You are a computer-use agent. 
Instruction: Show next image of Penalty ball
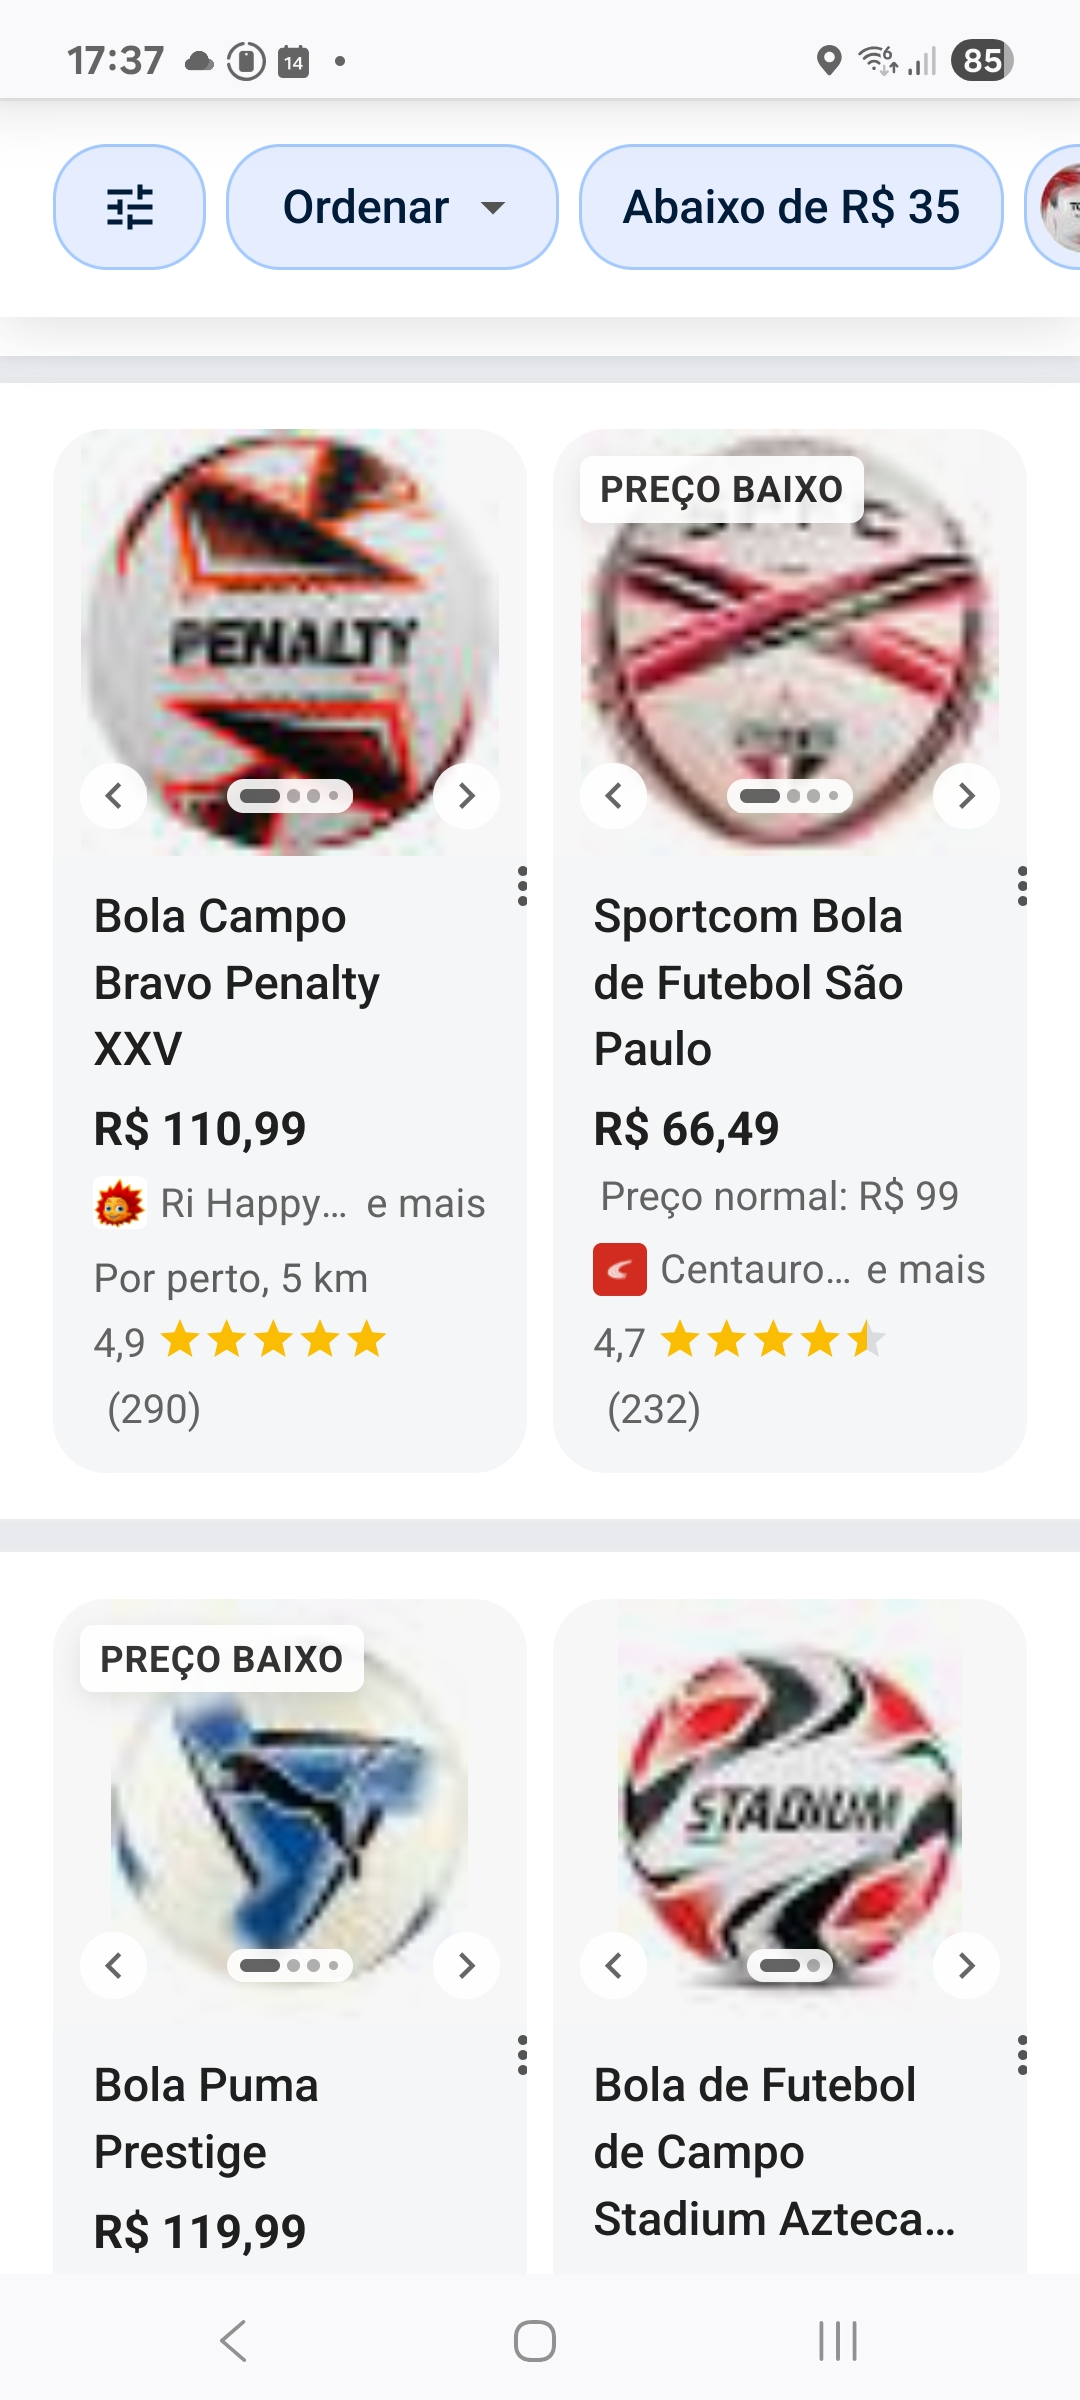coord(466,796)
